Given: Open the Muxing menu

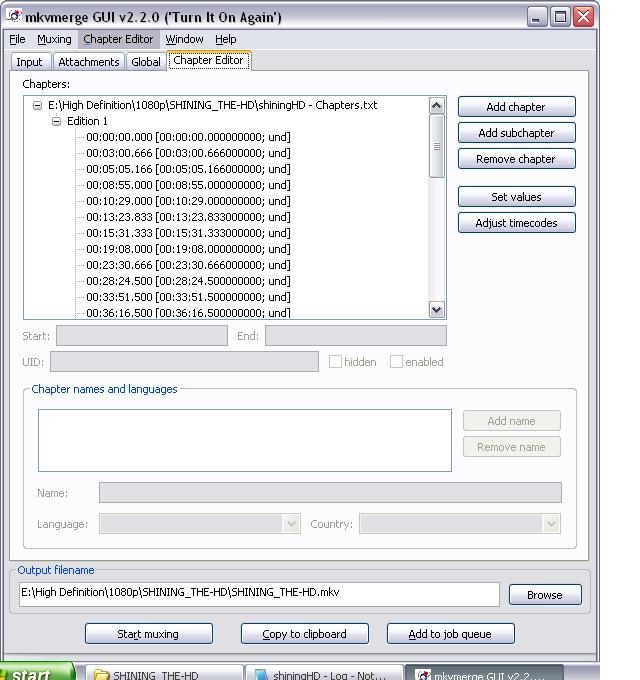Looking at the screenshot, I should click(54, 39).
